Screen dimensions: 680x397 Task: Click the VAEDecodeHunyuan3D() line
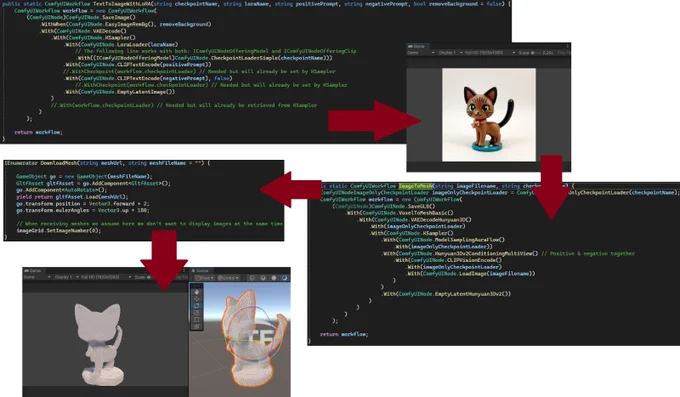pyautogui.click(x=415, y=220)
